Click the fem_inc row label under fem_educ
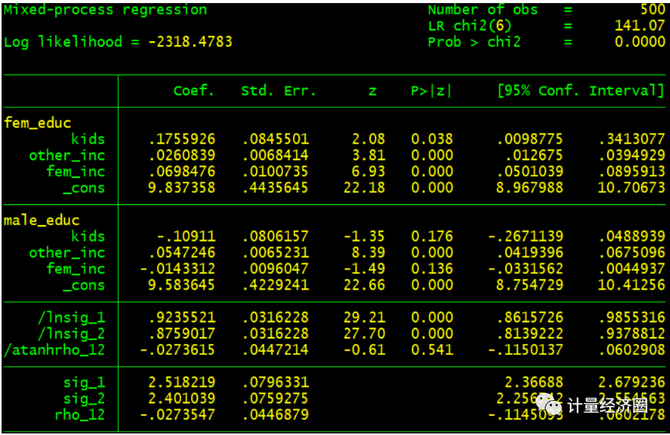 pyautogui.click(x=75, y=171)
